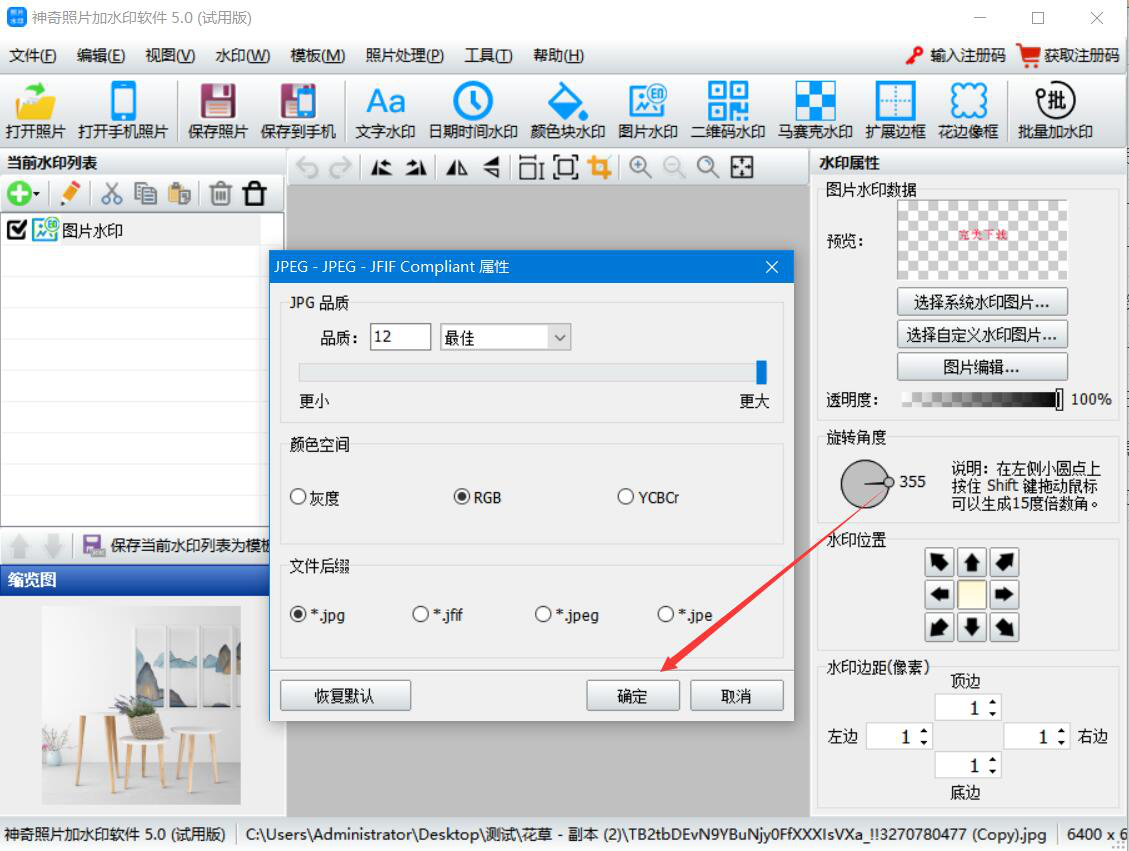Increase the 右边 margin spinner
This screenshot has width=1129, height=851.
[1061, 731]
